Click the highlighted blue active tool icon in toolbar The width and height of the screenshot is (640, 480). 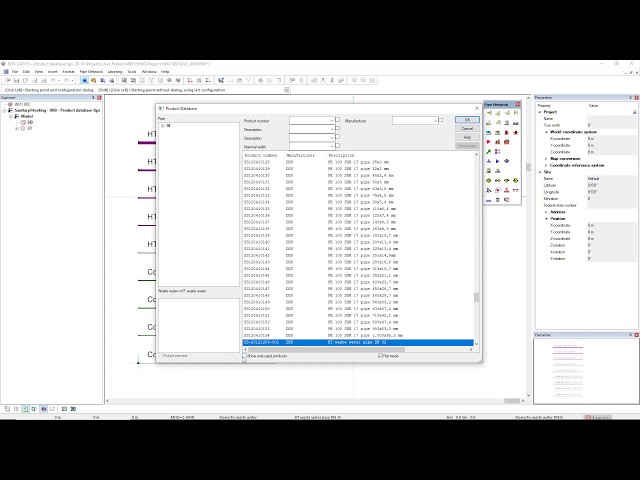pos(84,80)
